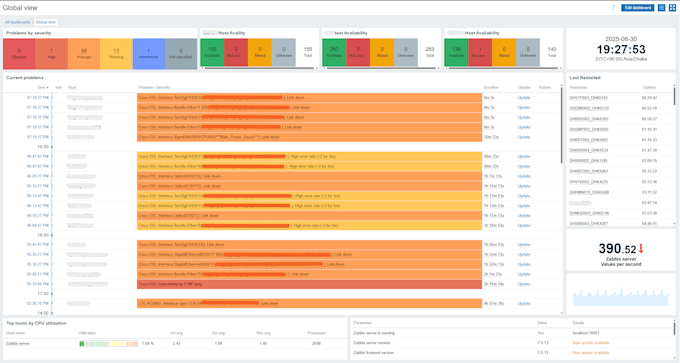The height and width of the screenshot is (363, 680).
Task: Click the Duration column header
Action: click(x=491, y=88)
